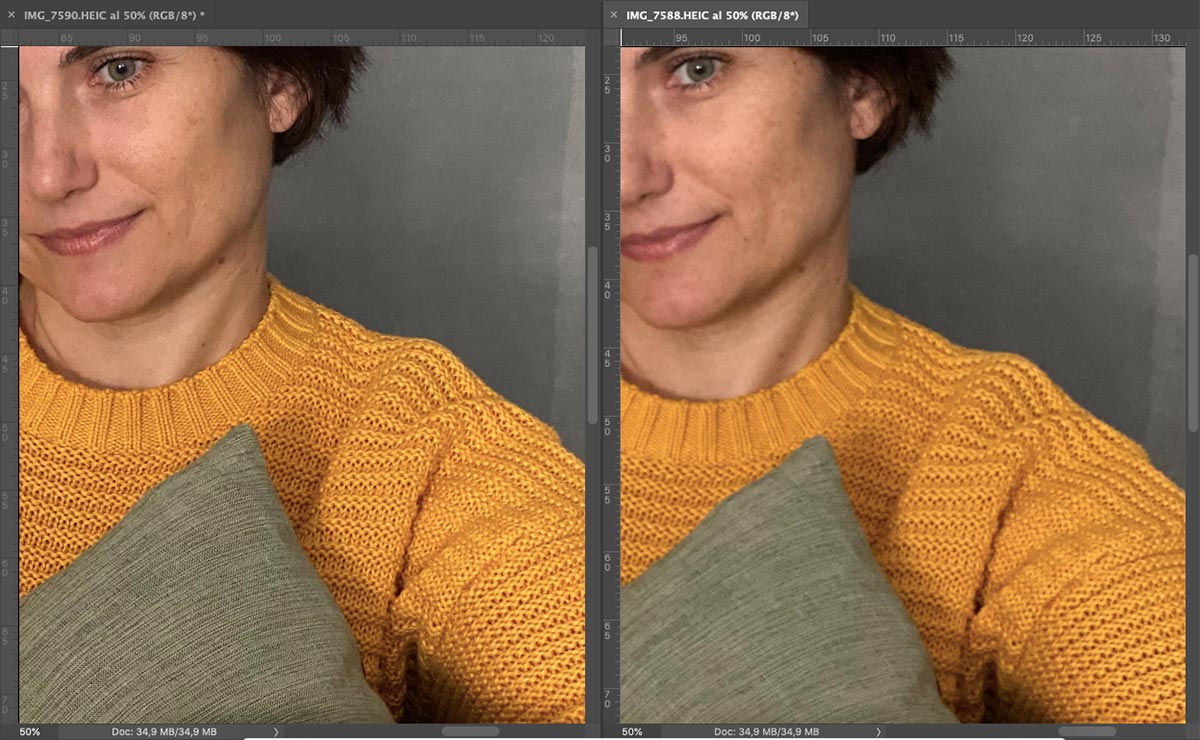Click vertical scrollbar thumb of left document
The width and height of the screenshot is (1200, 740).
[592, 335]
